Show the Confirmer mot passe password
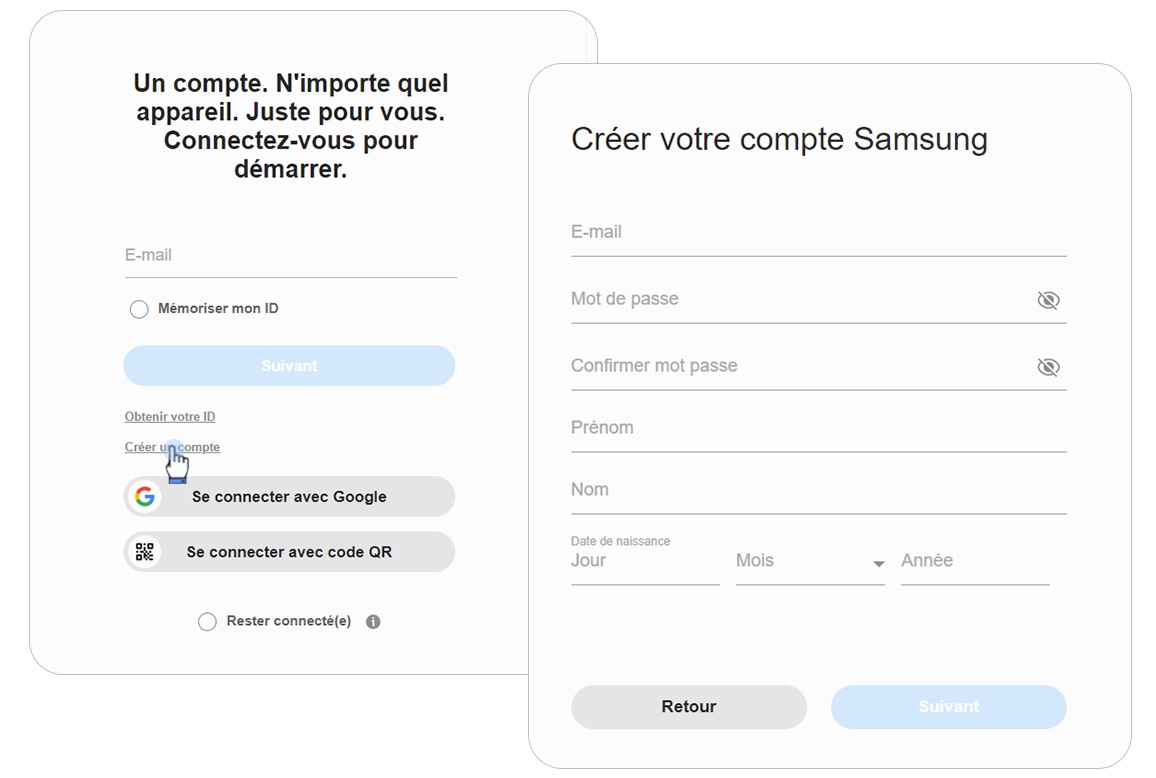 tap(1048, 366)
